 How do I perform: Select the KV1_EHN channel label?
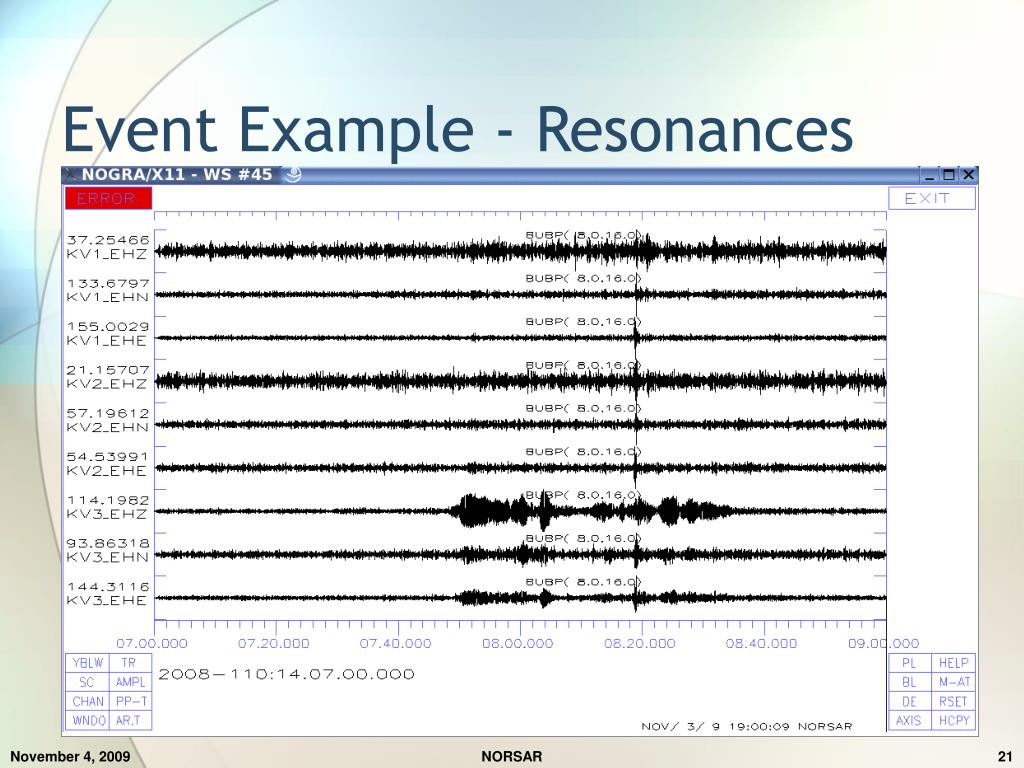click(x=107, y=297)
